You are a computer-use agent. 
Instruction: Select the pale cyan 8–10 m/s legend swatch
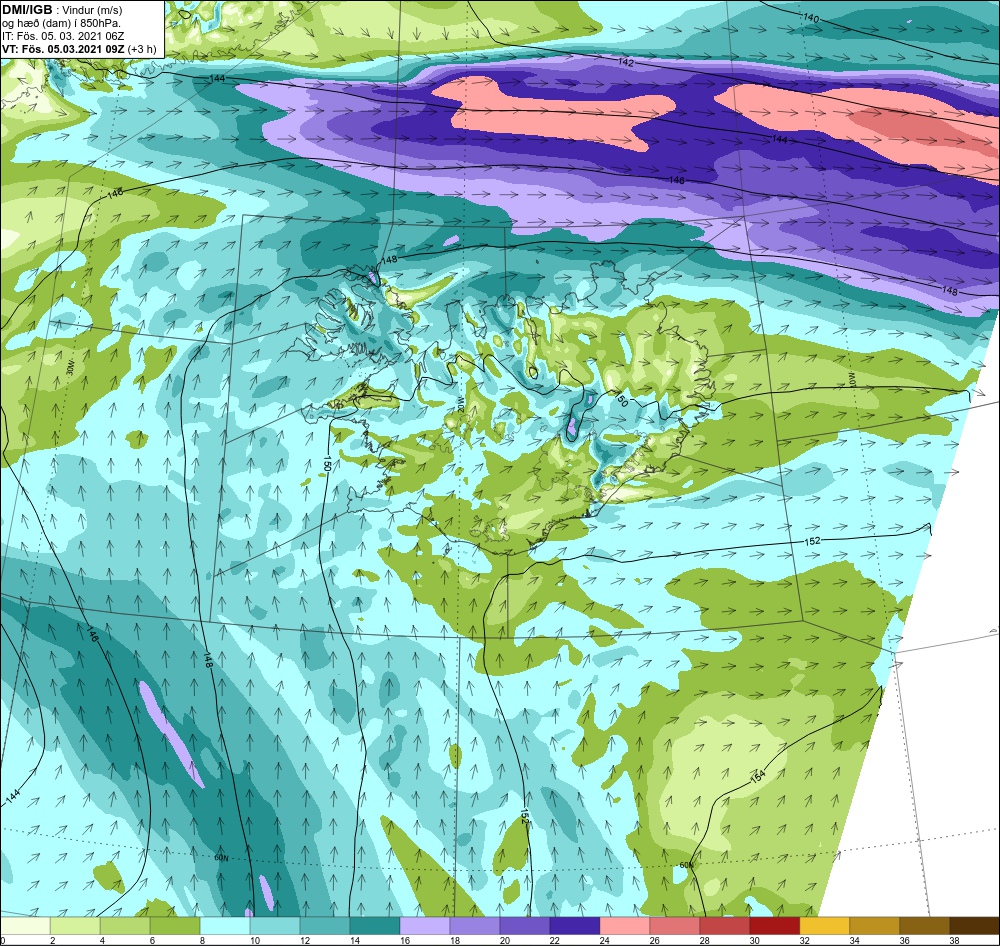pos(225,926)
